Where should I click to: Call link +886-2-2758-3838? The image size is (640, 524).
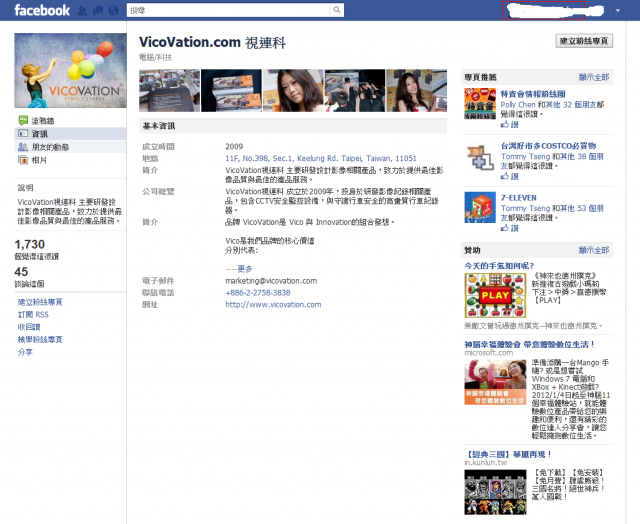258,293
